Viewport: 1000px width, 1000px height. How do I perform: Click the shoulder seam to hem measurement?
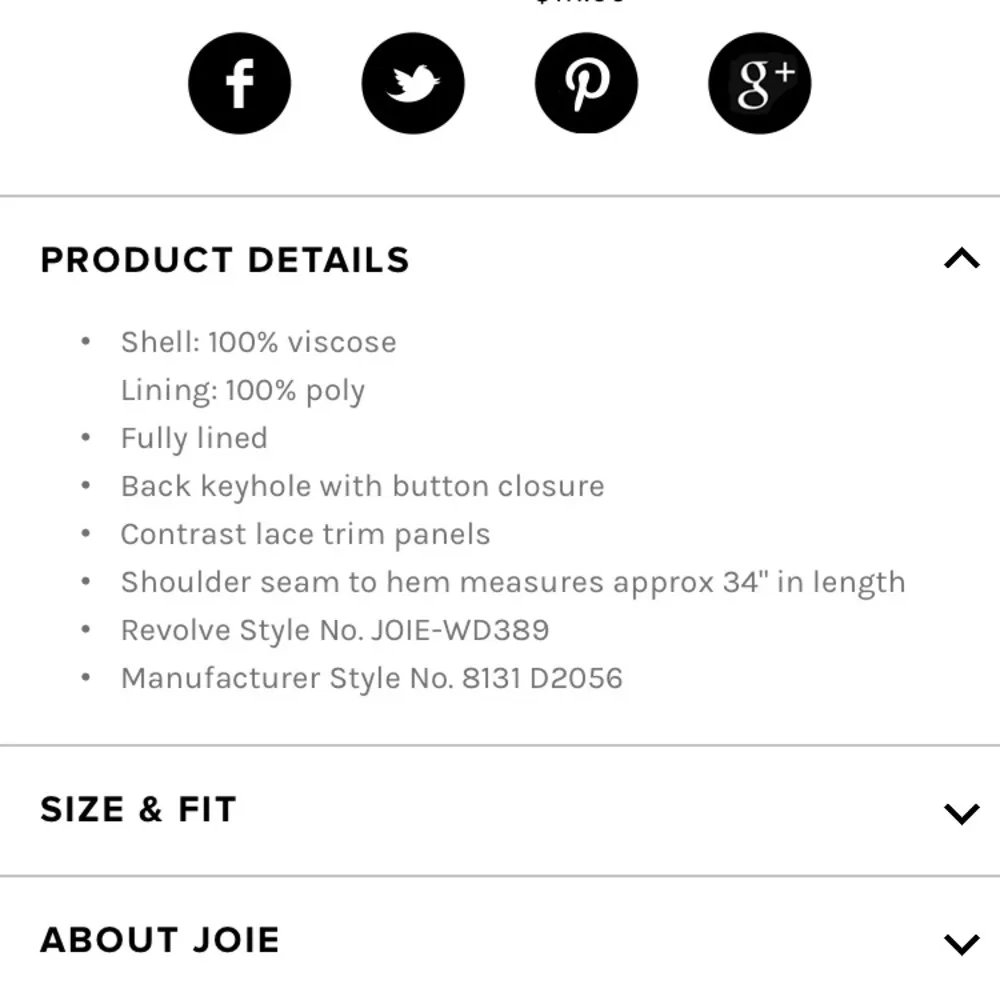click(512, 582)
